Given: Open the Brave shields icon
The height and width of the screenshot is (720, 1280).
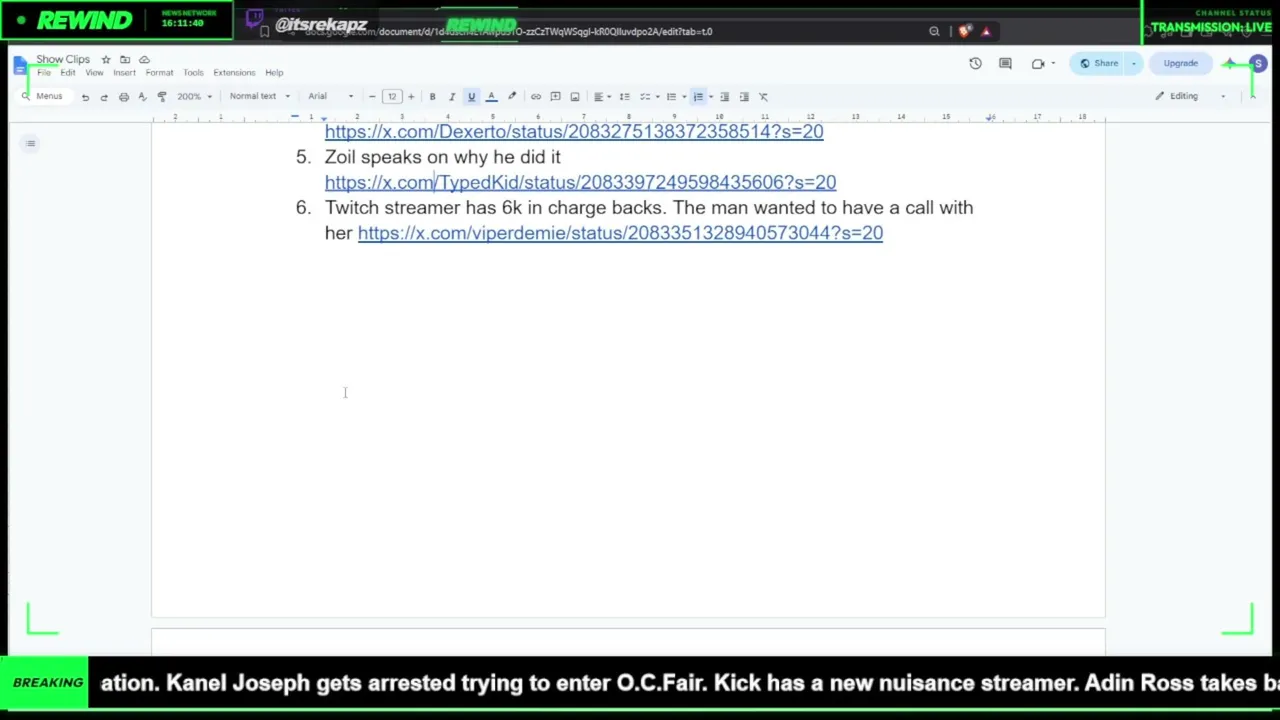Looking at the screenshot, I should coord(965,32).
